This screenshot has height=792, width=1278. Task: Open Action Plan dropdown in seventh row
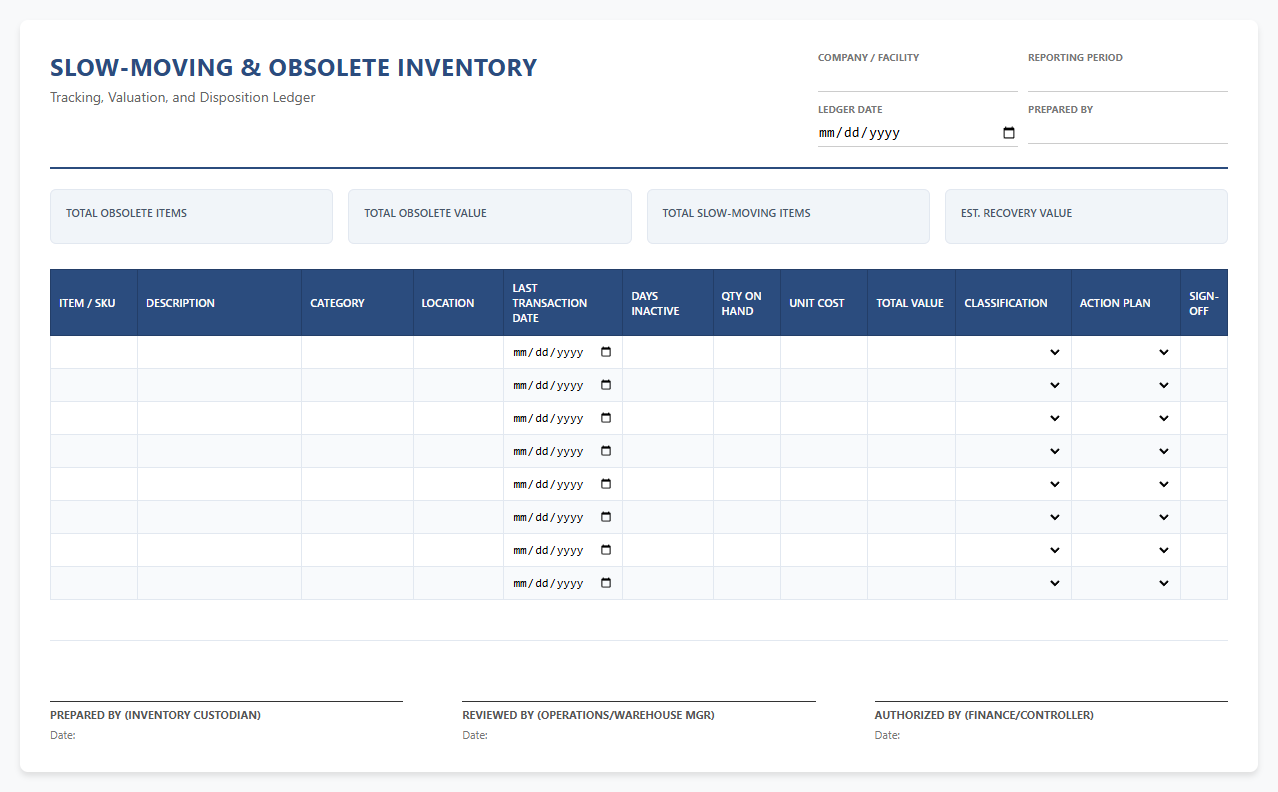click(x=1126, y=550)
